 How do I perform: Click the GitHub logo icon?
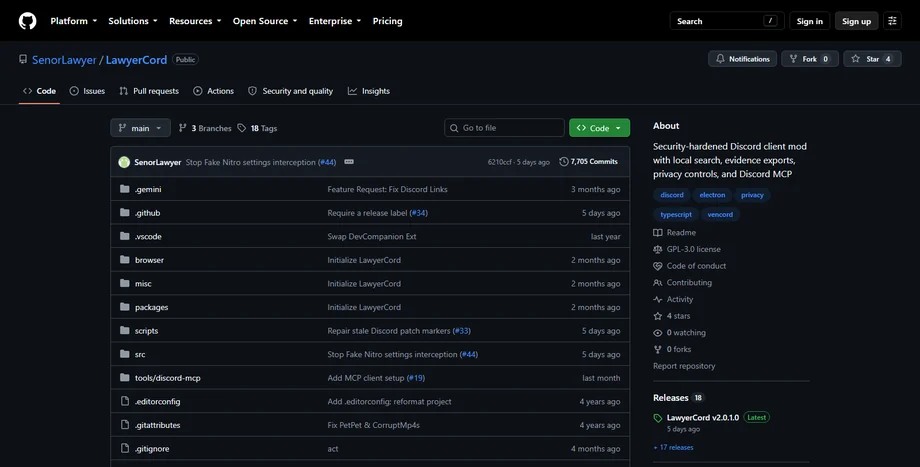tap(28, 21)
